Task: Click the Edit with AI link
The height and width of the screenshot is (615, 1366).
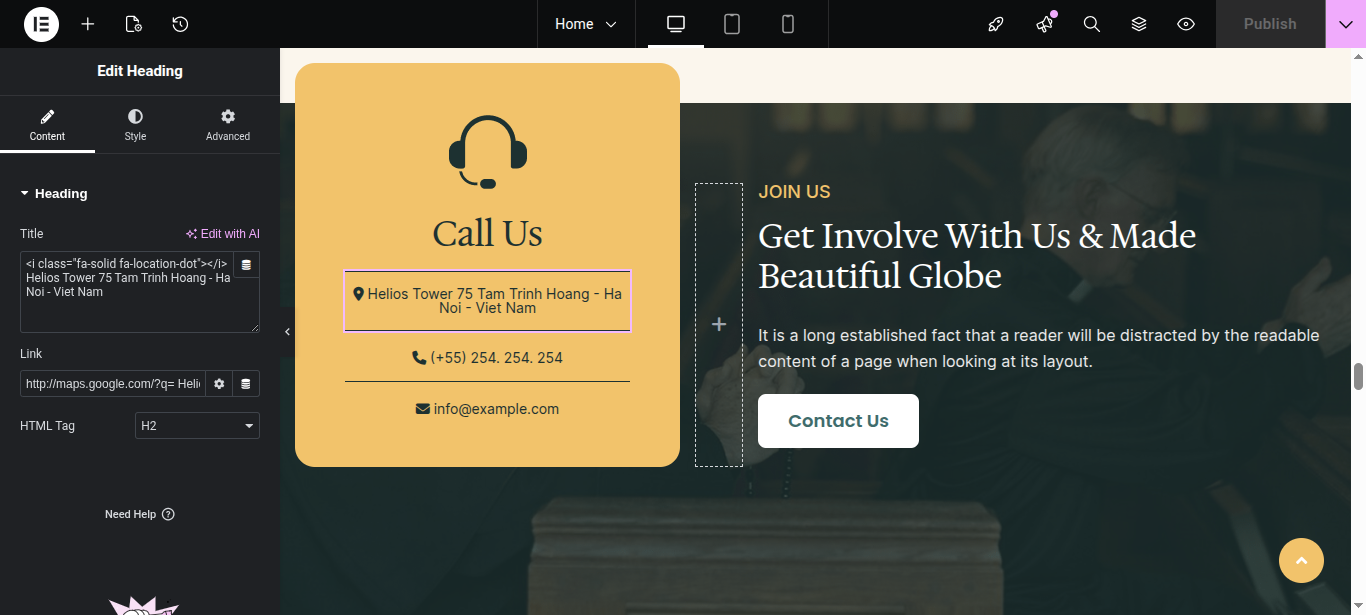Action: click(223, 234)
